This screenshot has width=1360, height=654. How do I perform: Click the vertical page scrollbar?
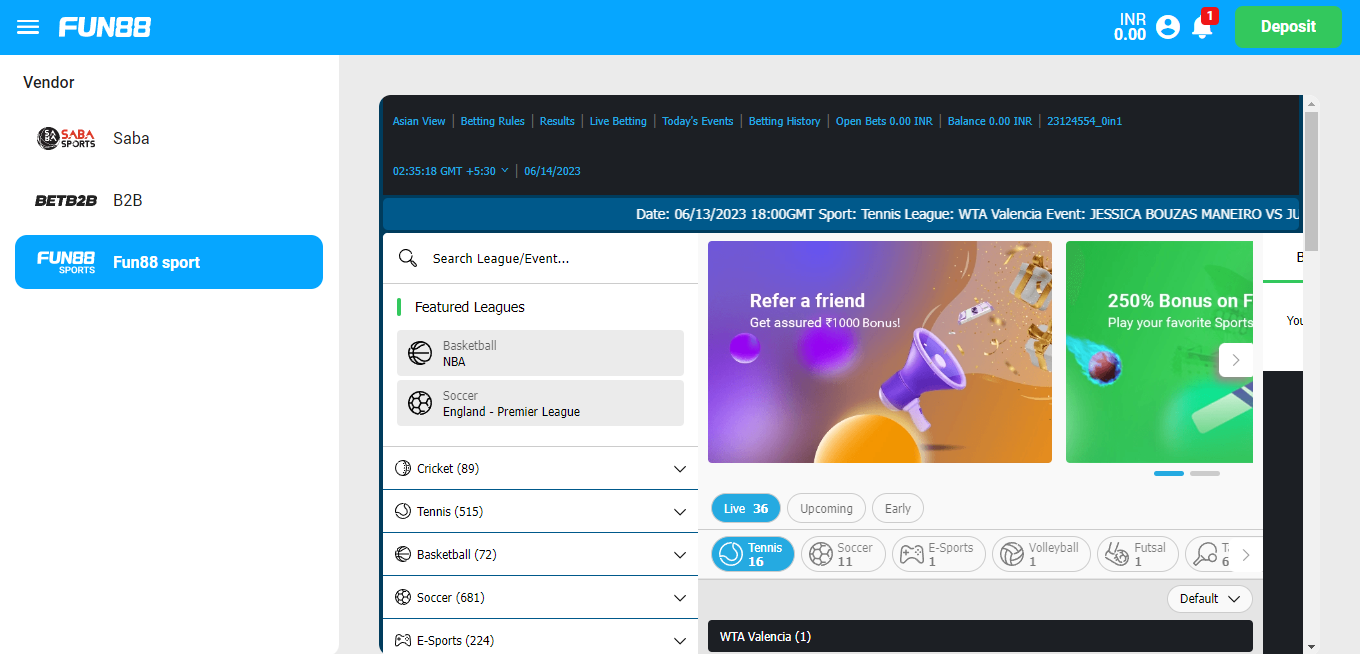point(1312,180)
